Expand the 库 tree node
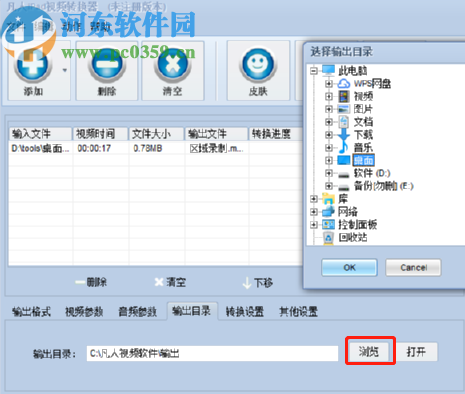The image size is (465, 394). [313, 199]
